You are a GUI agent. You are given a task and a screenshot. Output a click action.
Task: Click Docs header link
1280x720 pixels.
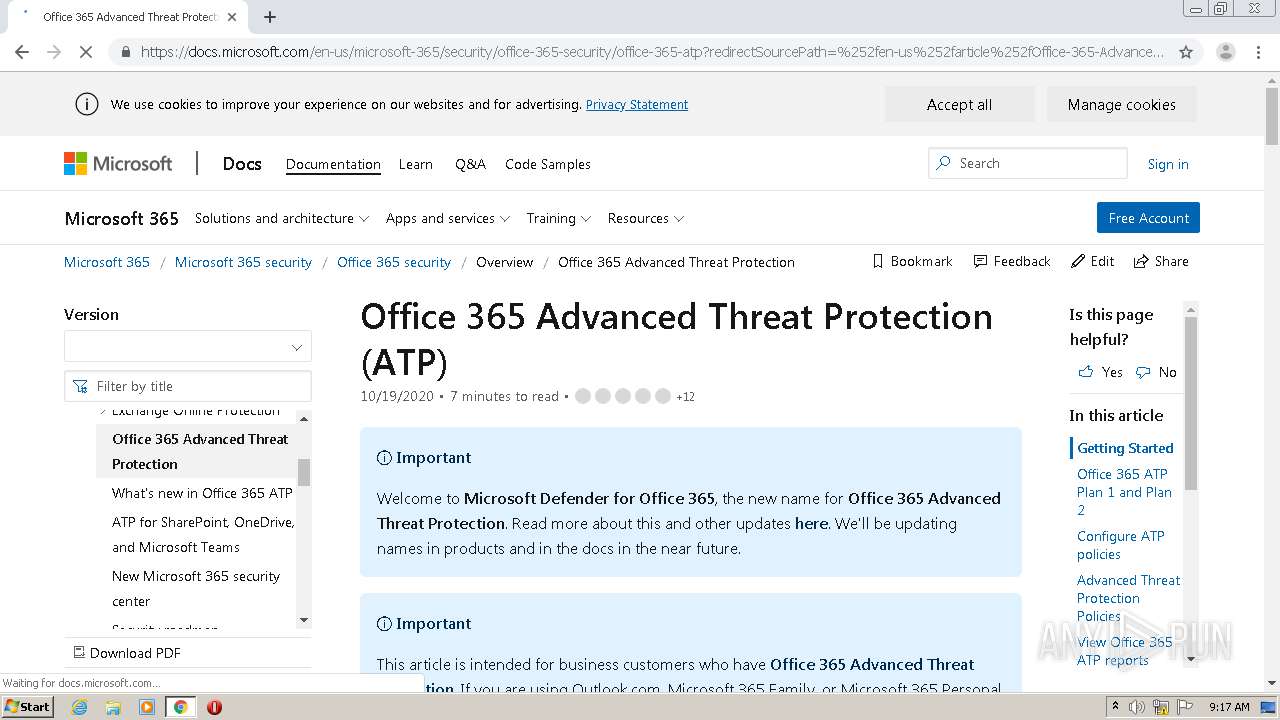coord(242,164)
